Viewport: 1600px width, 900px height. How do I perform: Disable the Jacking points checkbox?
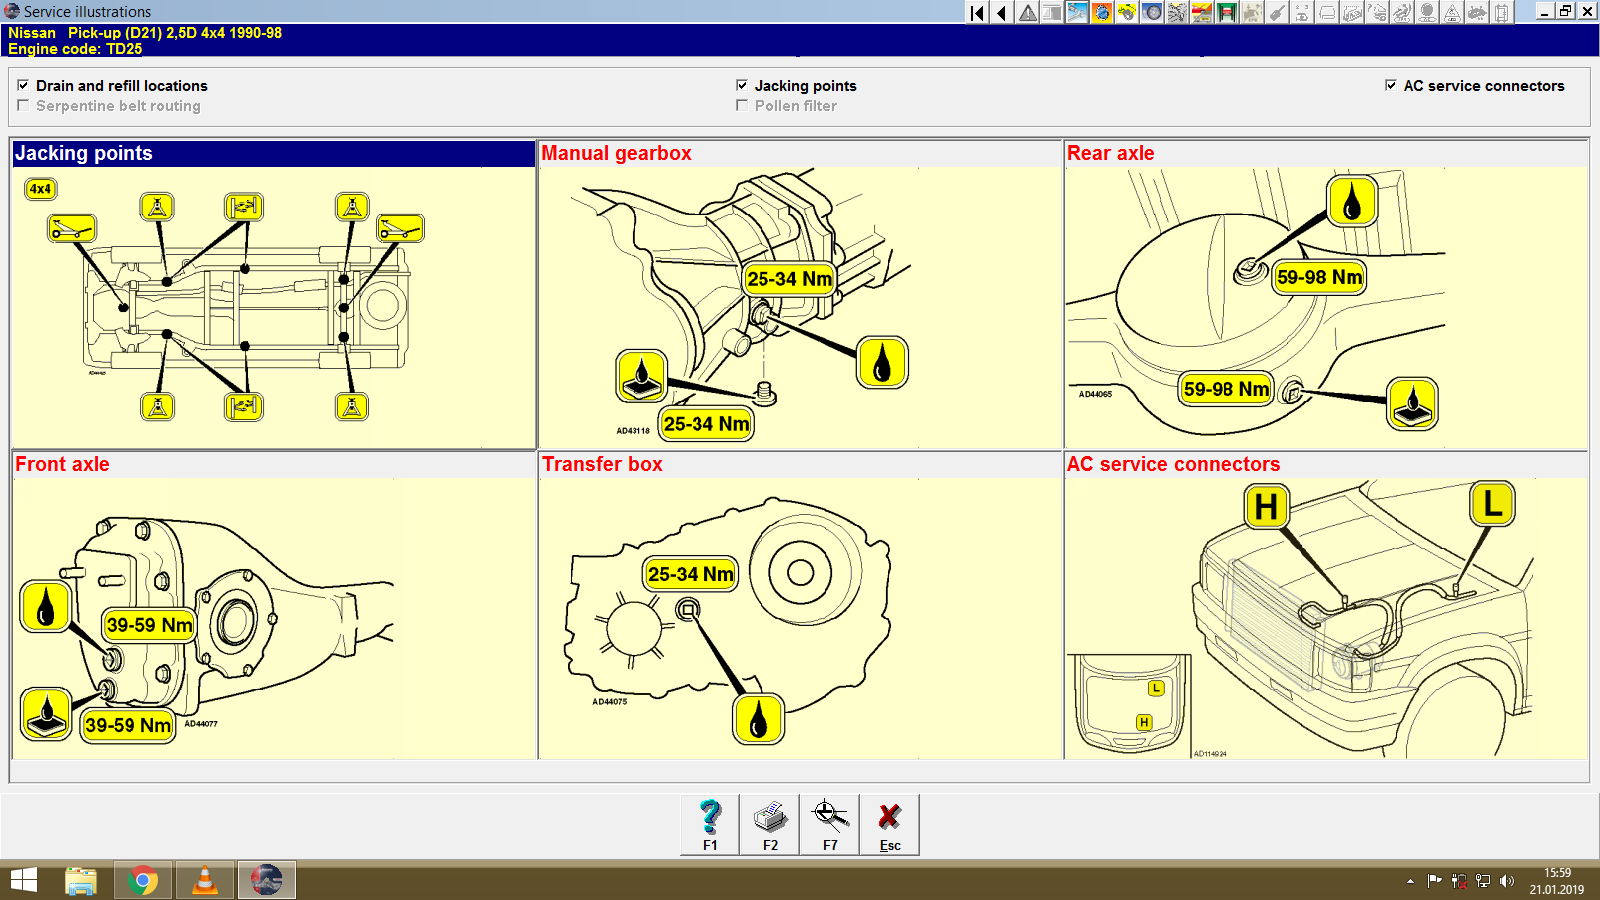[x=742, y=85]
